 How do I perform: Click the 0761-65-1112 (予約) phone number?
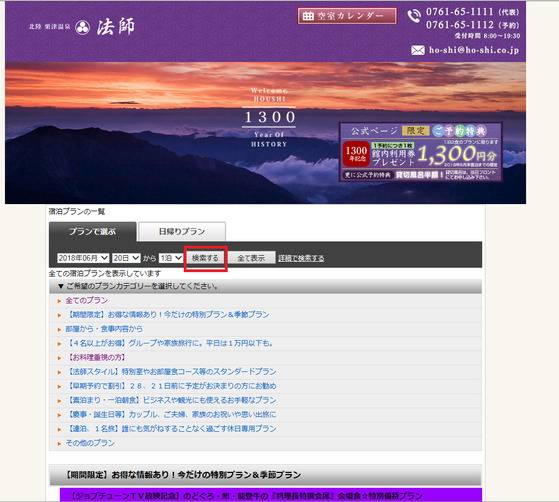473,25
